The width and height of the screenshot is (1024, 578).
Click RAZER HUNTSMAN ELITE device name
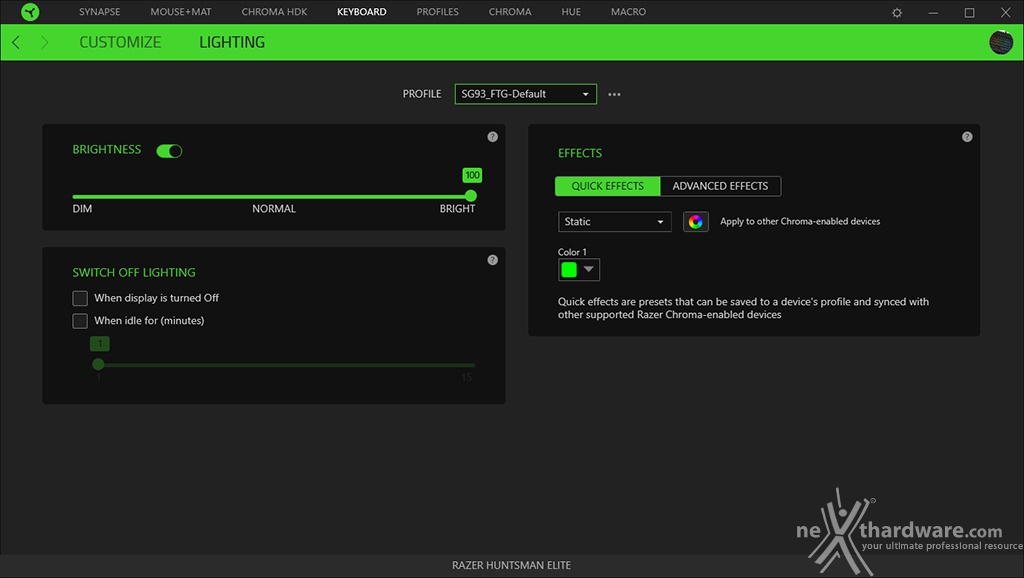click(x=511, y=566)
